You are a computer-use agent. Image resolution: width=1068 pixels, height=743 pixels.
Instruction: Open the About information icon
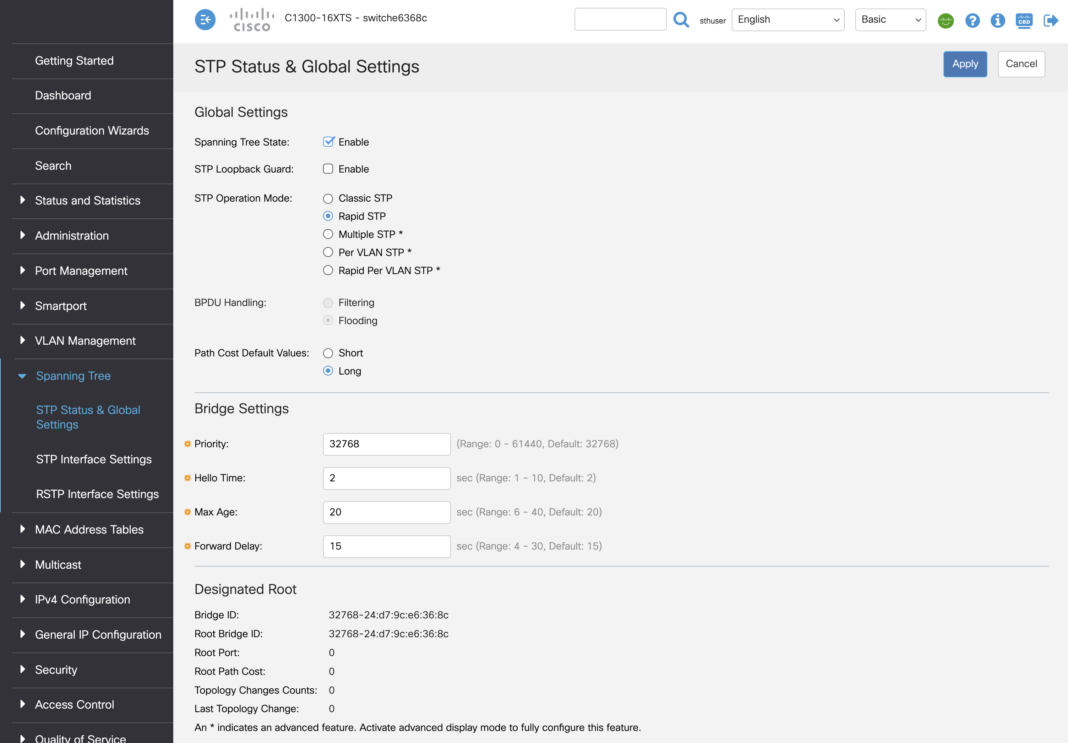tap(998, 20)
